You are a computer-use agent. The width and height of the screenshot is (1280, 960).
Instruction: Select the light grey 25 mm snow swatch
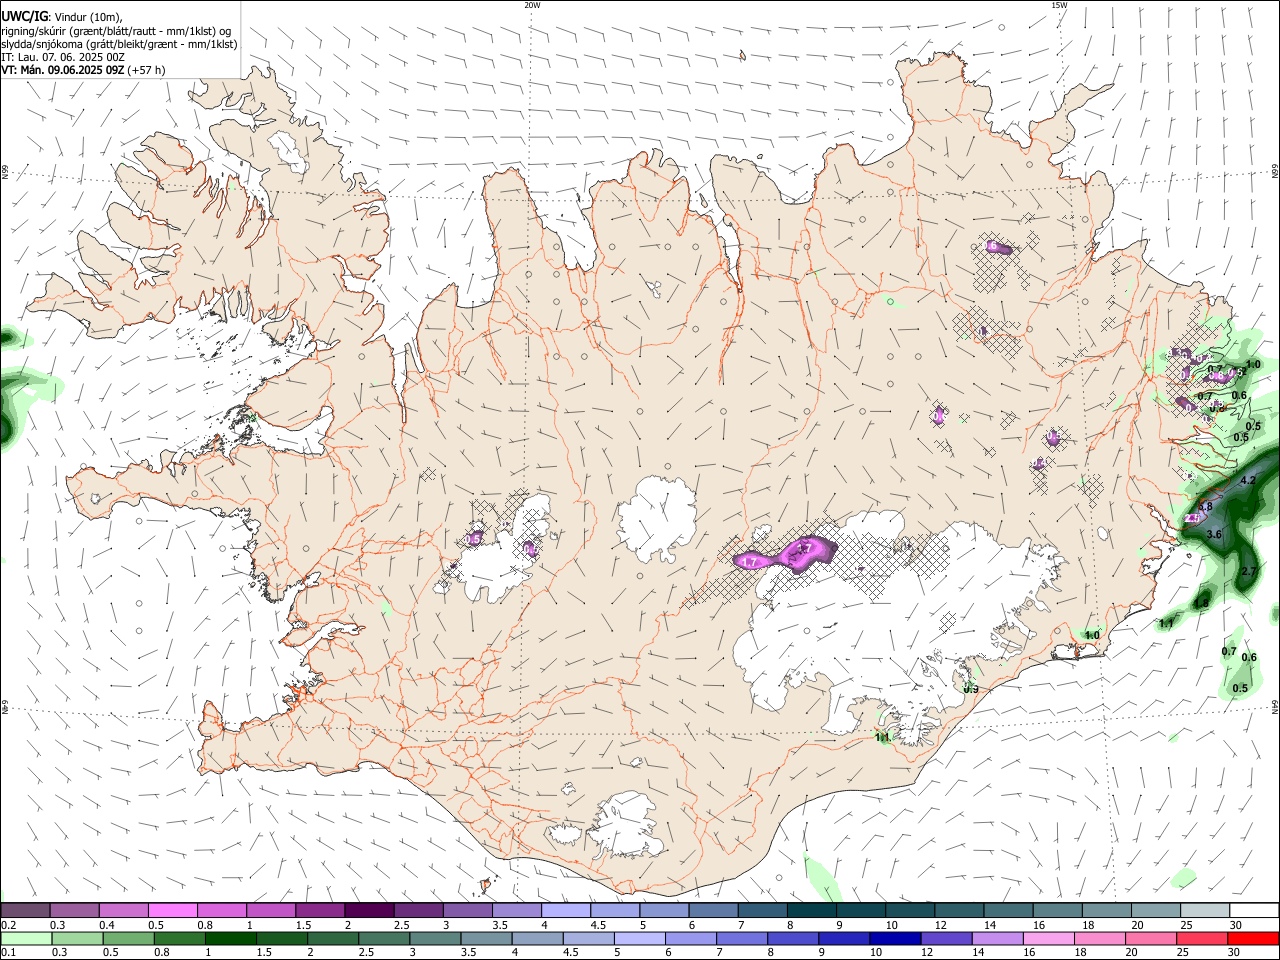coord(1205,910)
